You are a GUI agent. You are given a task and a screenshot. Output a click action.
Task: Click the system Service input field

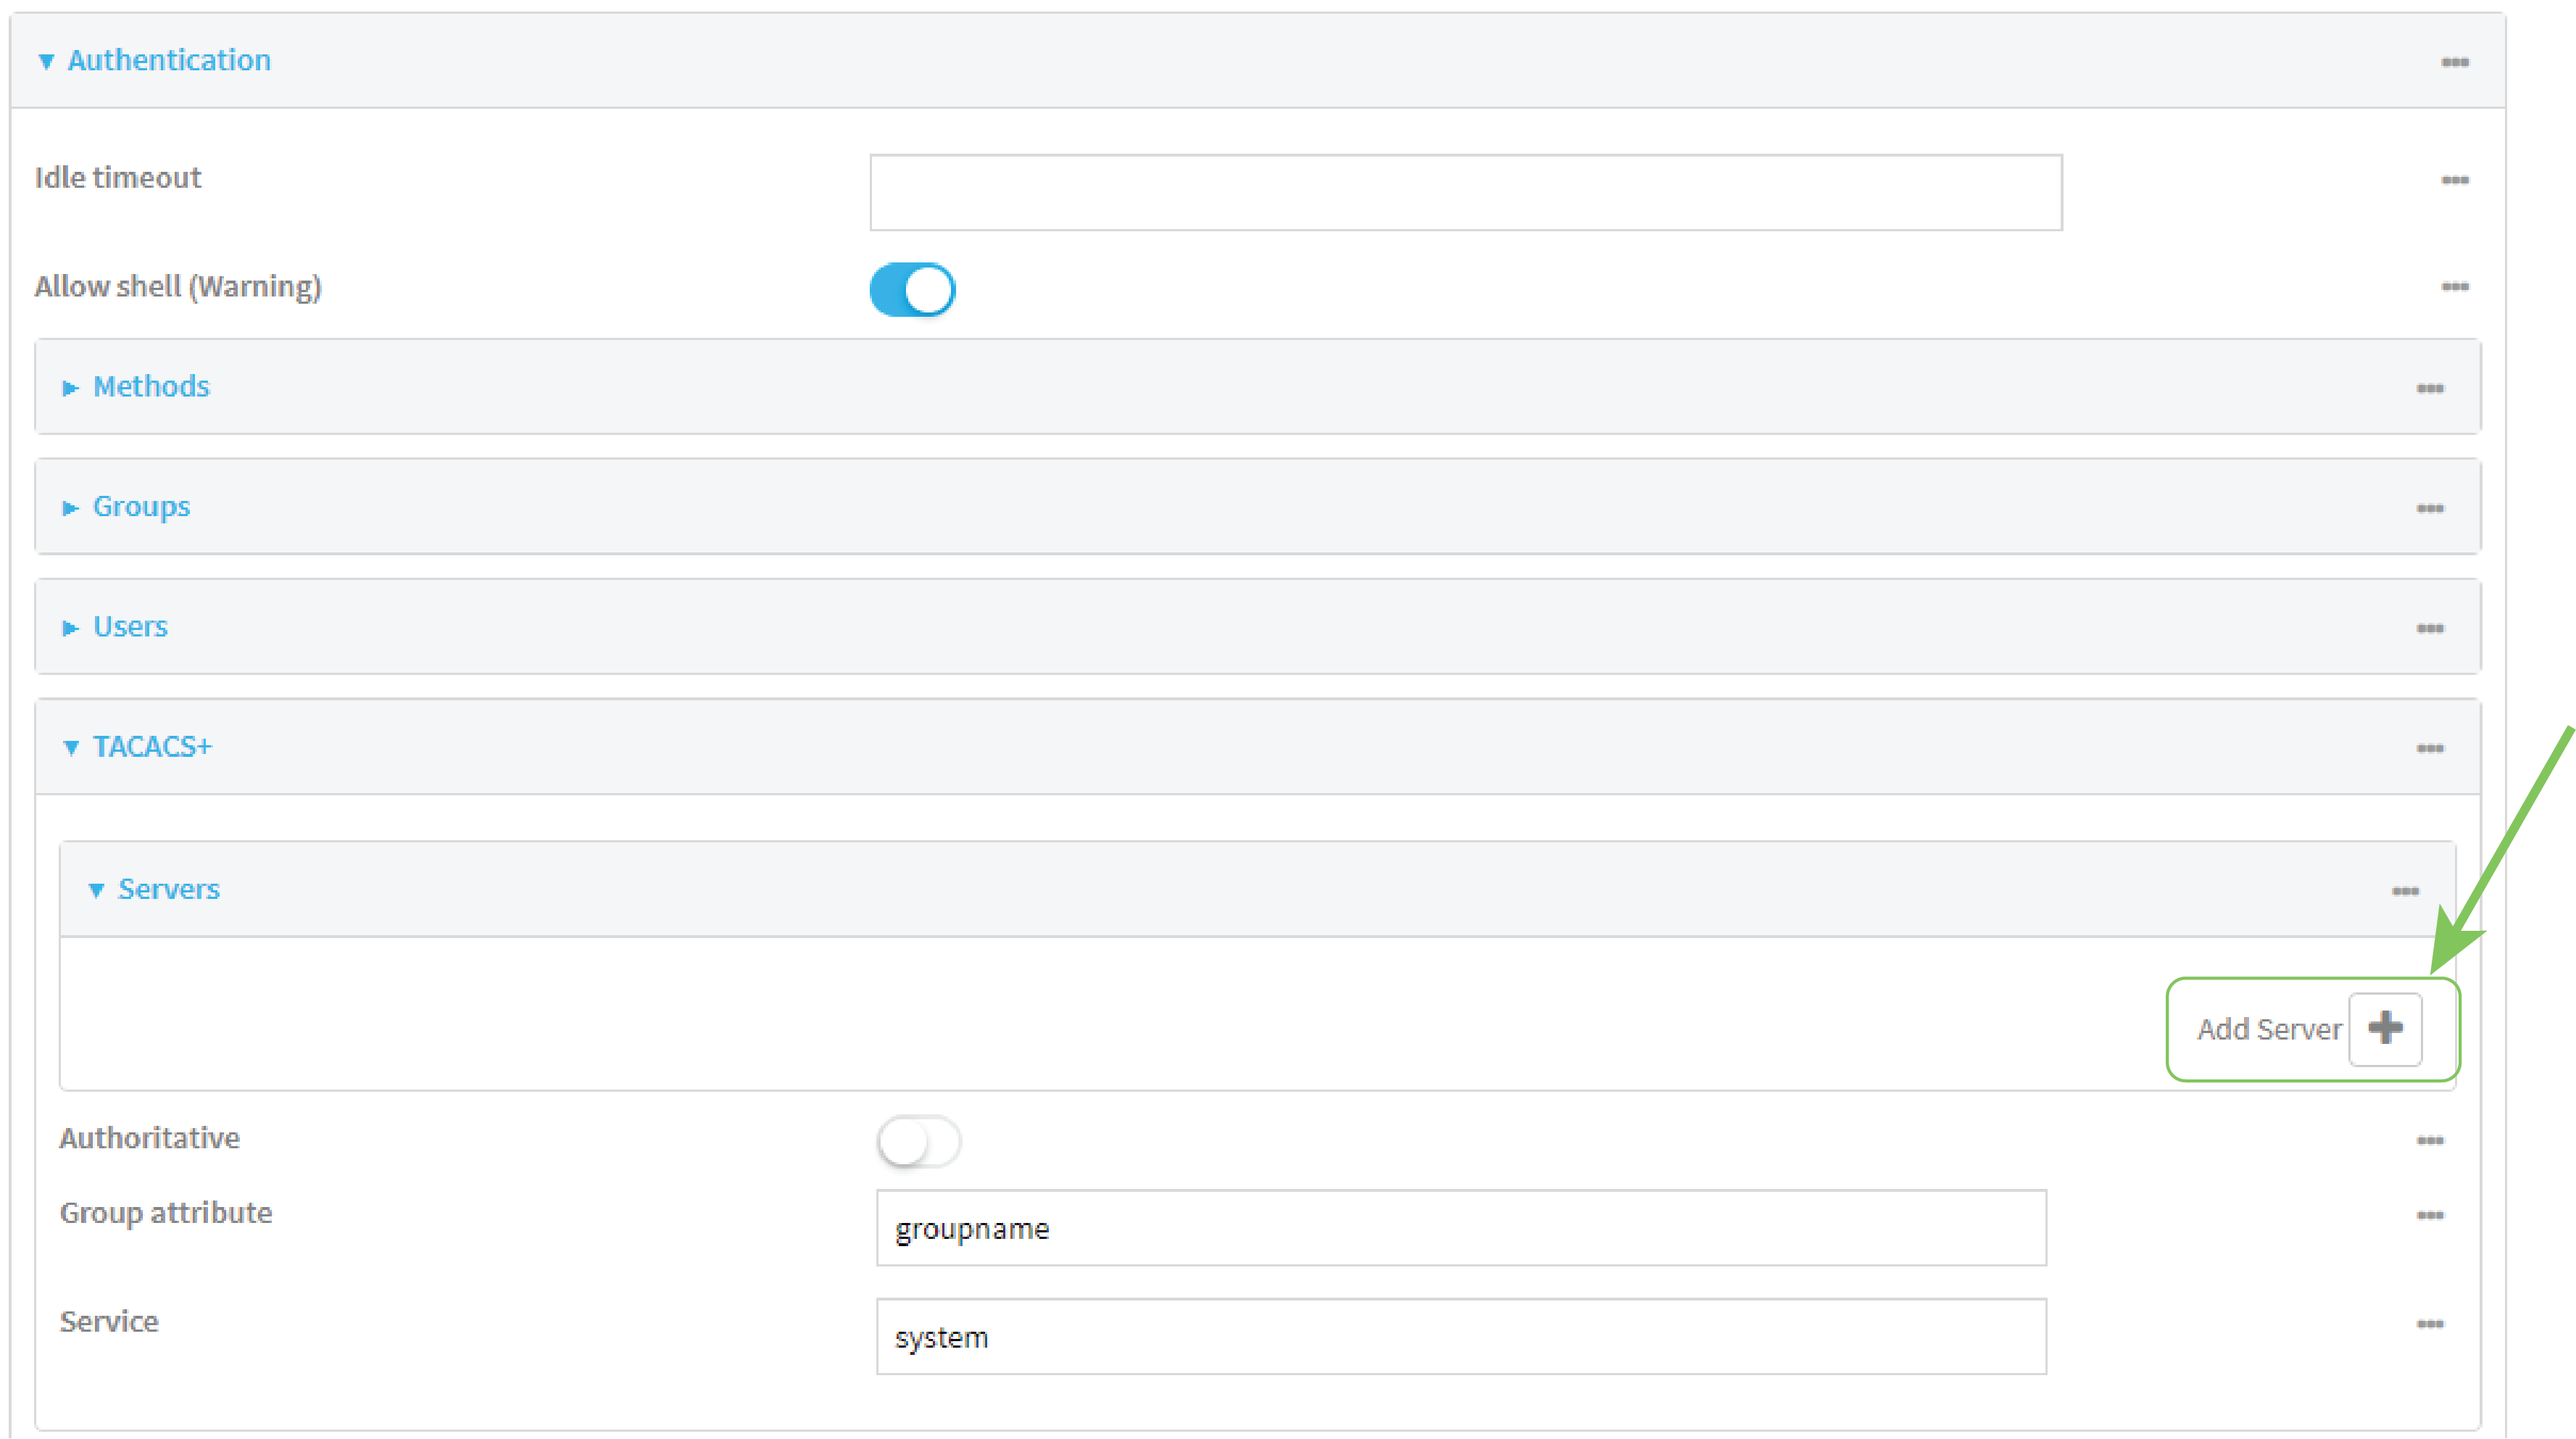pyautogui.click(x=1460, y=1335)
